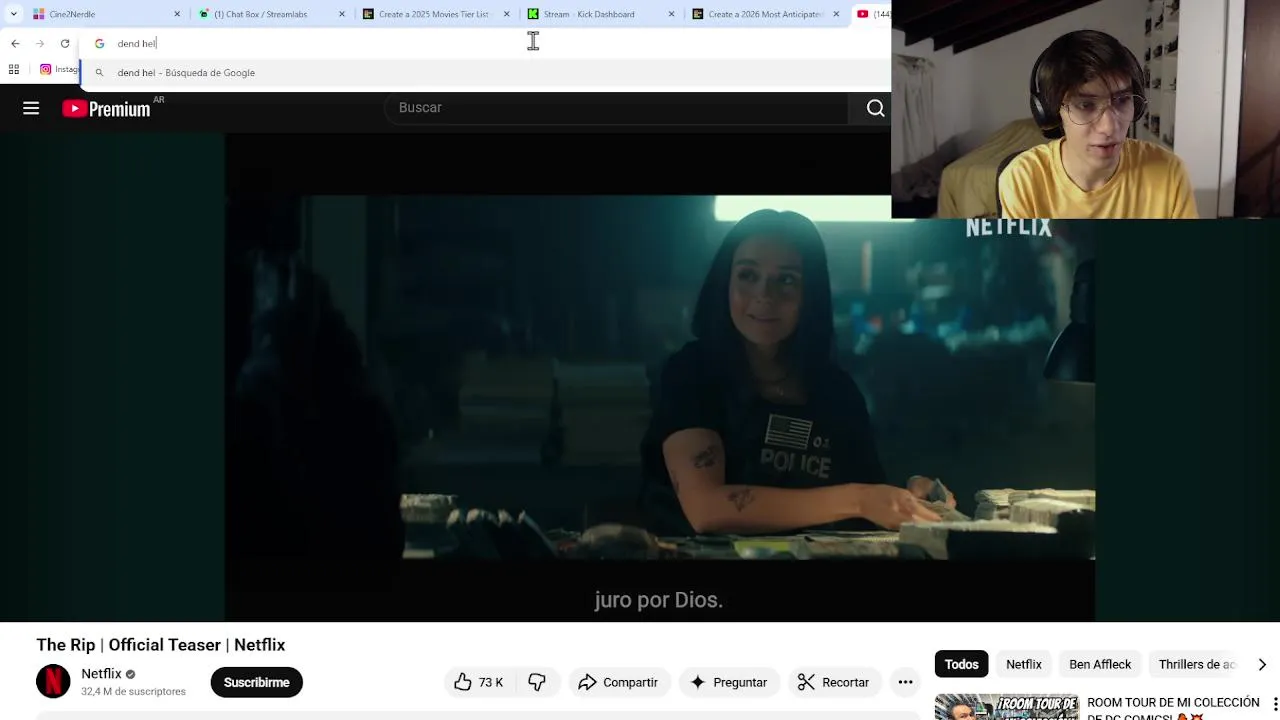Click the video title The Rip Official Teaser
The width and height of the screenshot is (1280, 720).
coord(161,645)
